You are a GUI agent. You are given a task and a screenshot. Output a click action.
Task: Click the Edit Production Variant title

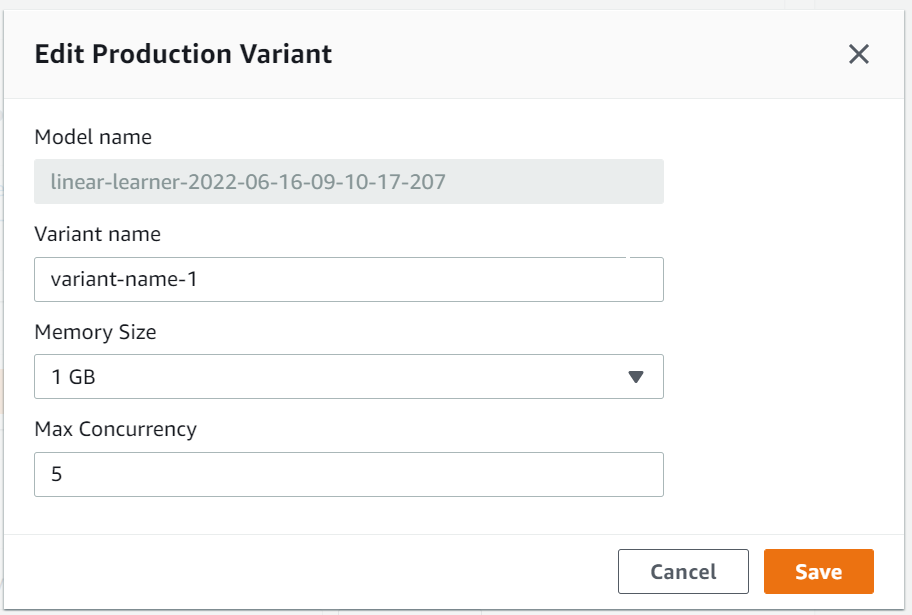(183, 54)
